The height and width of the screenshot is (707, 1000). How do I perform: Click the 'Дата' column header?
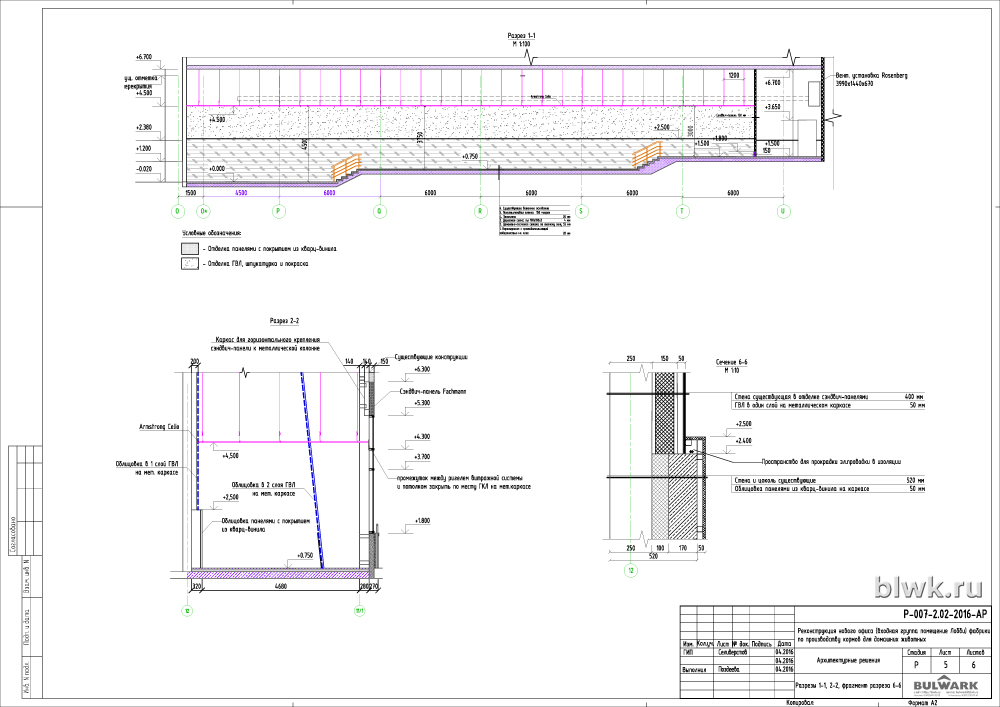(x=784, y=643)
